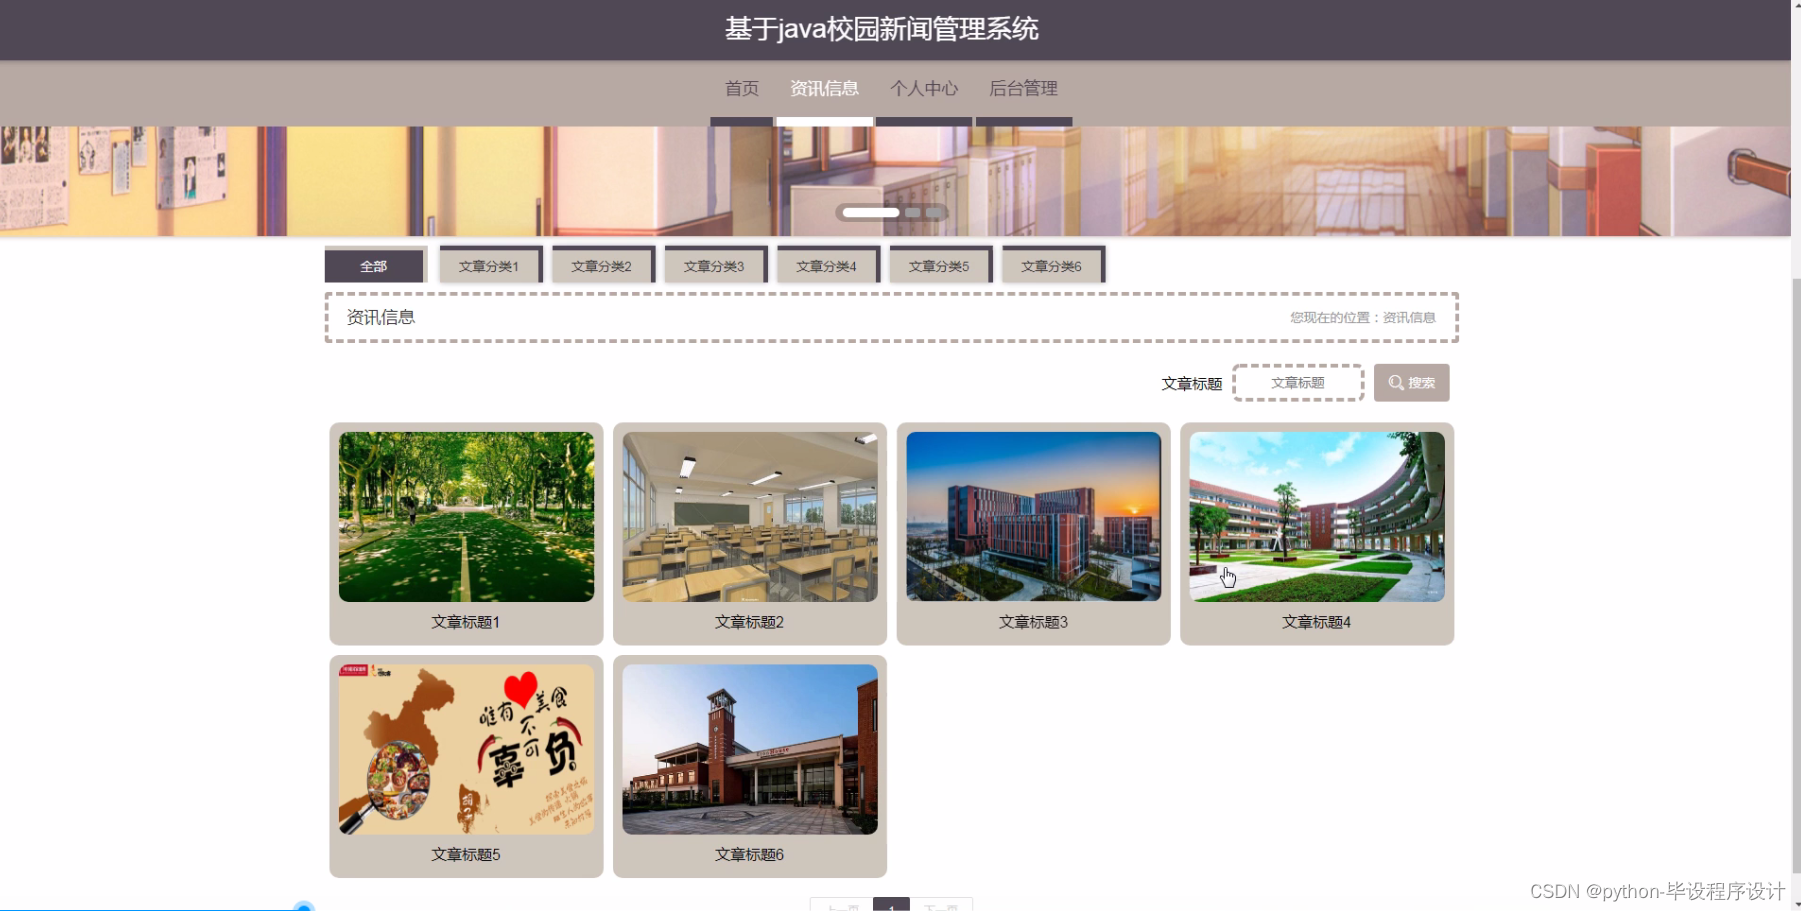Click the 文章标题 search input field
Viewport: 1801px width, 911px height.
tap(1298, 382)
